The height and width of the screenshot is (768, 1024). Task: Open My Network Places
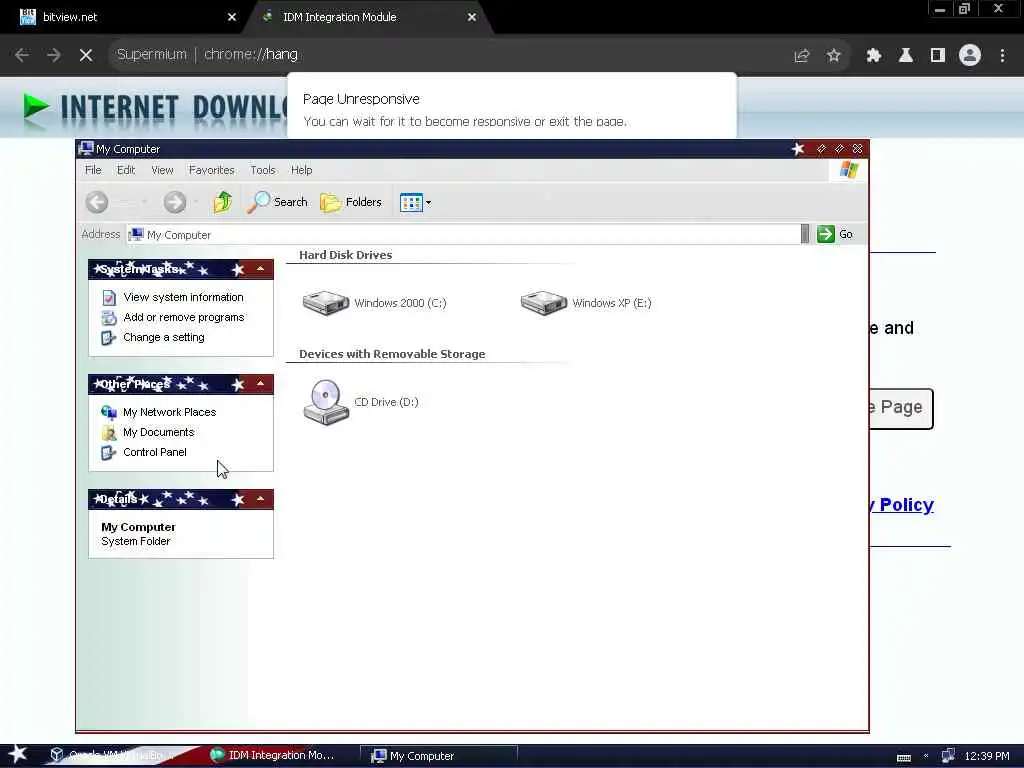point(169,412)
